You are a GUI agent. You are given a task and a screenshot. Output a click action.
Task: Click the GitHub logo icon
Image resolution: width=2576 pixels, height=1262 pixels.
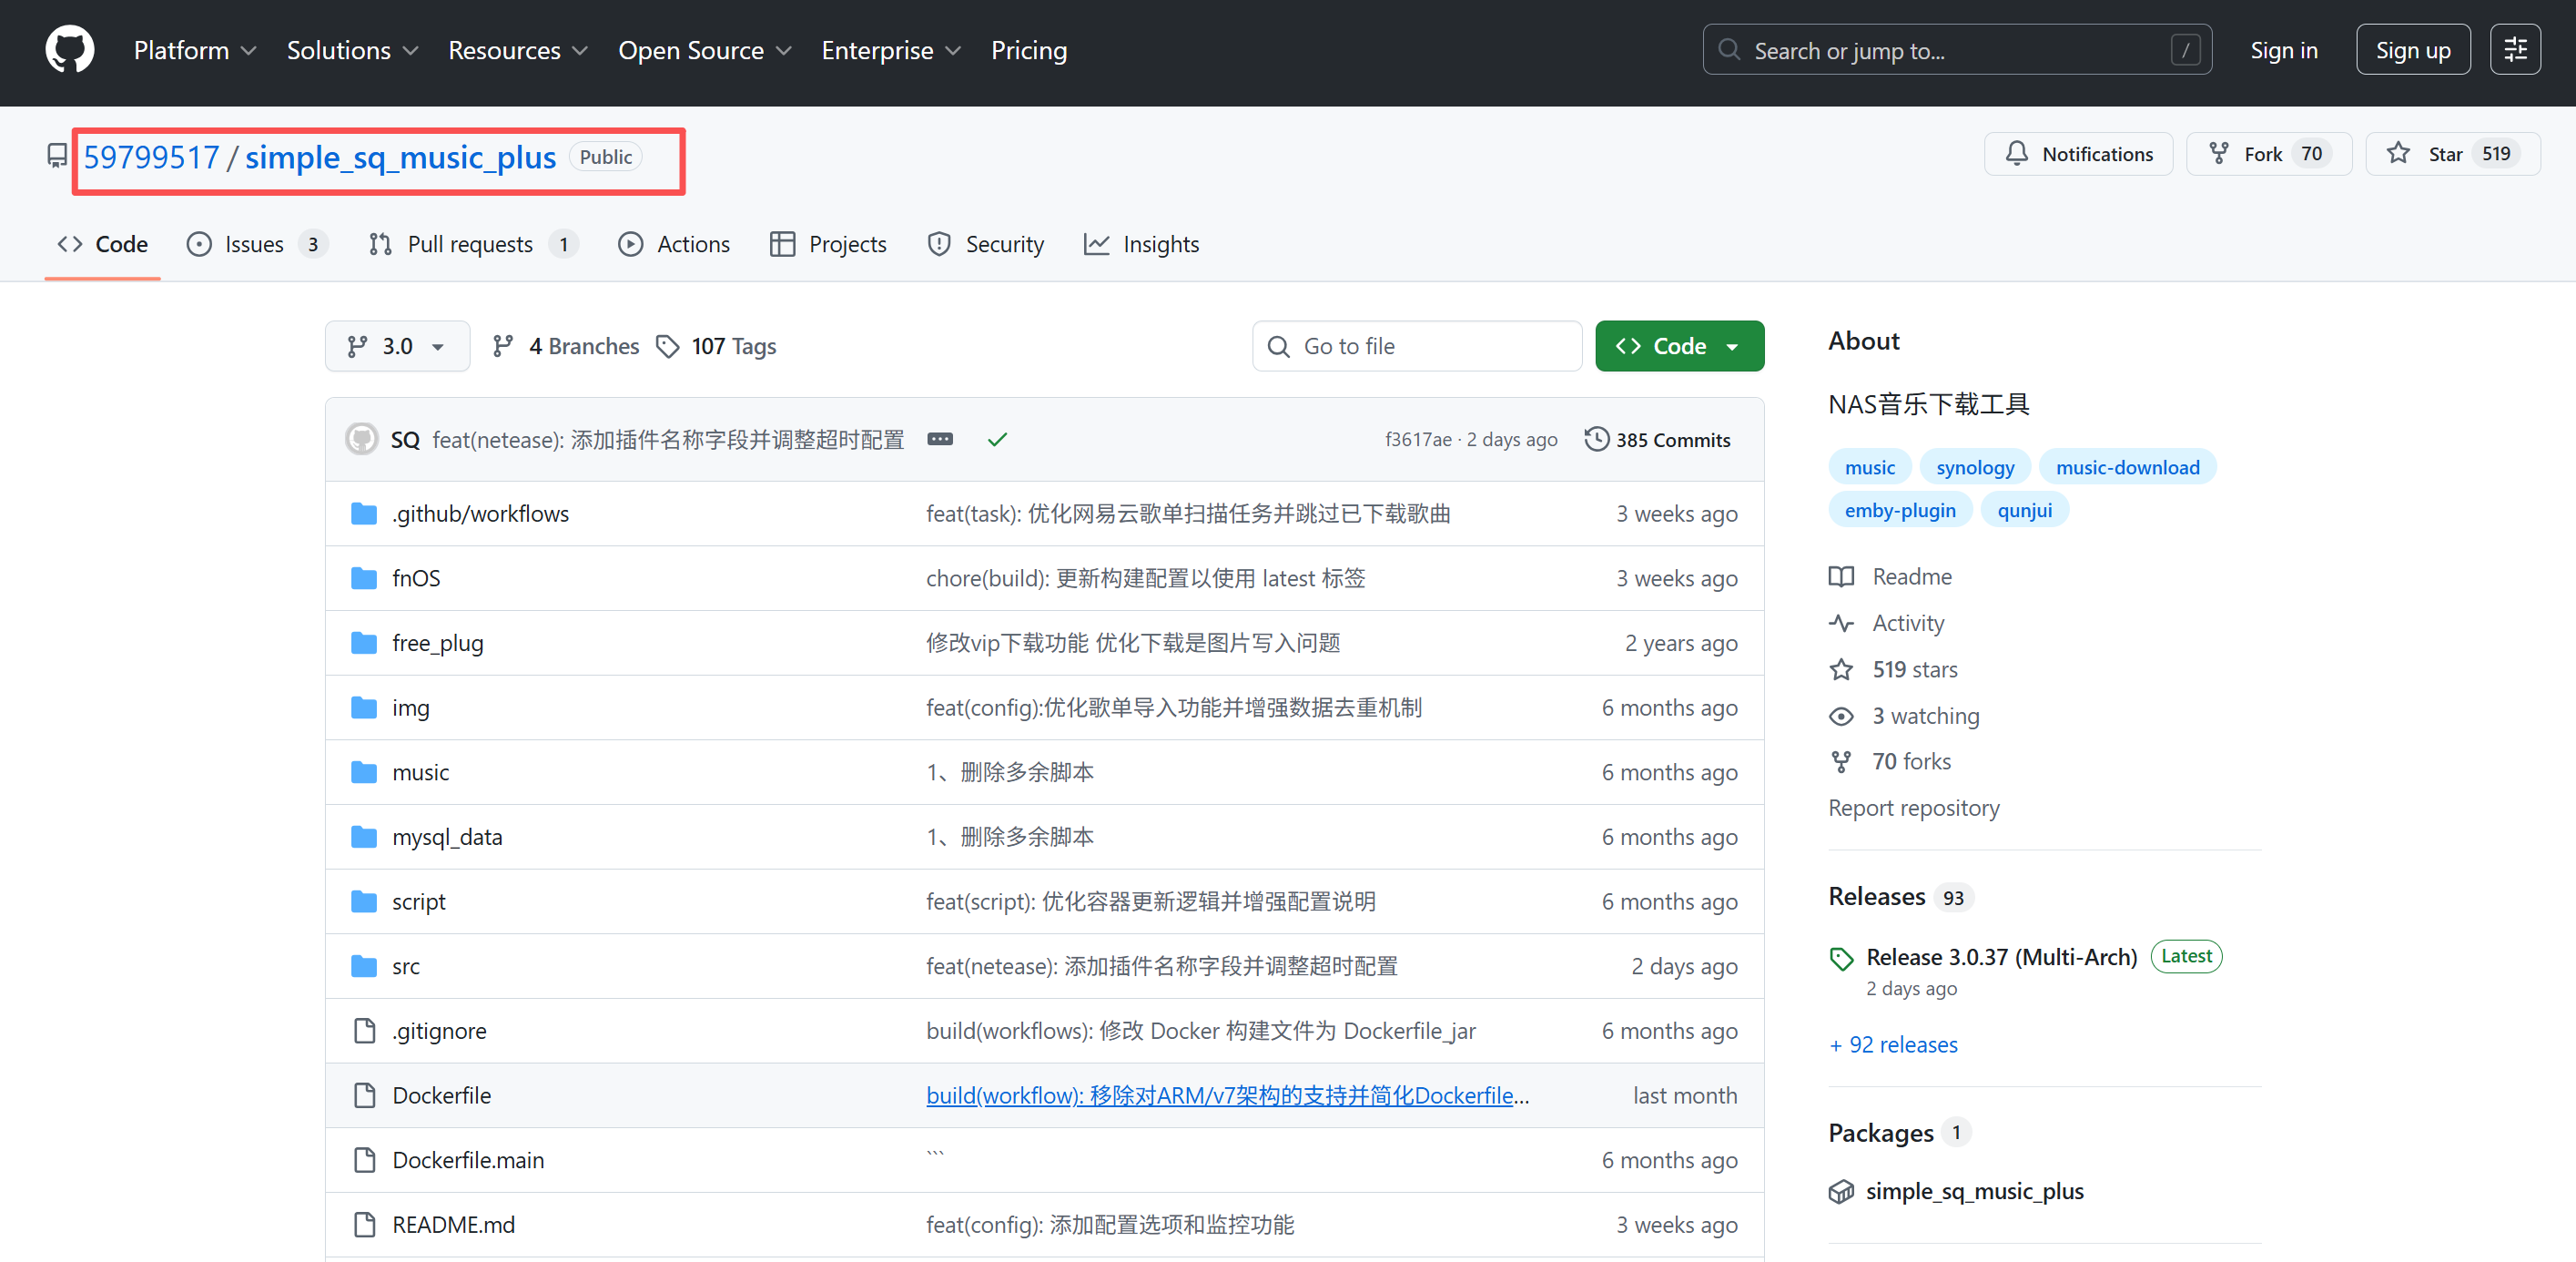click(69, 50)
